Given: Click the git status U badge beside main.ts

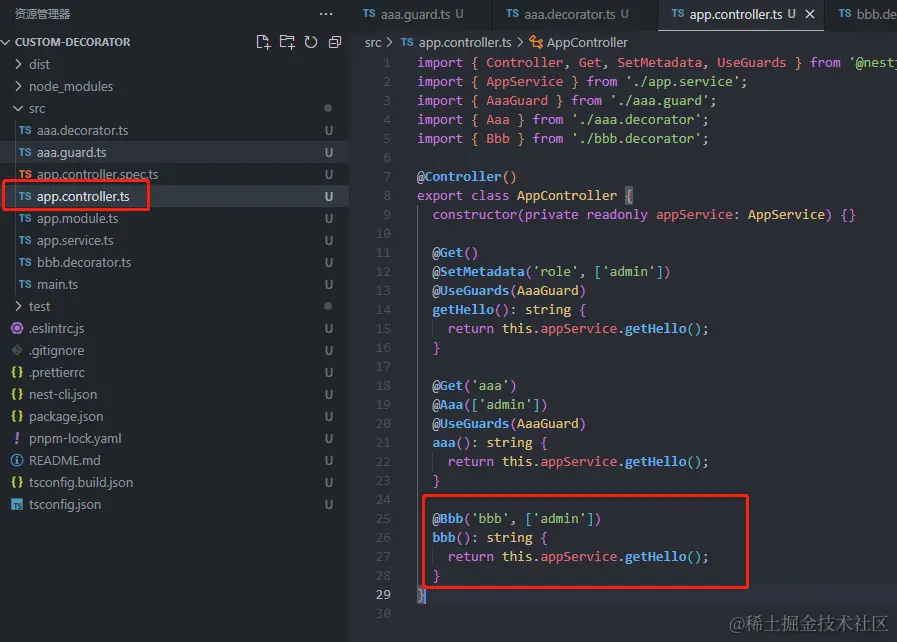Looking at the screenshot, I should pyautogui.click(x=329, y=284).
